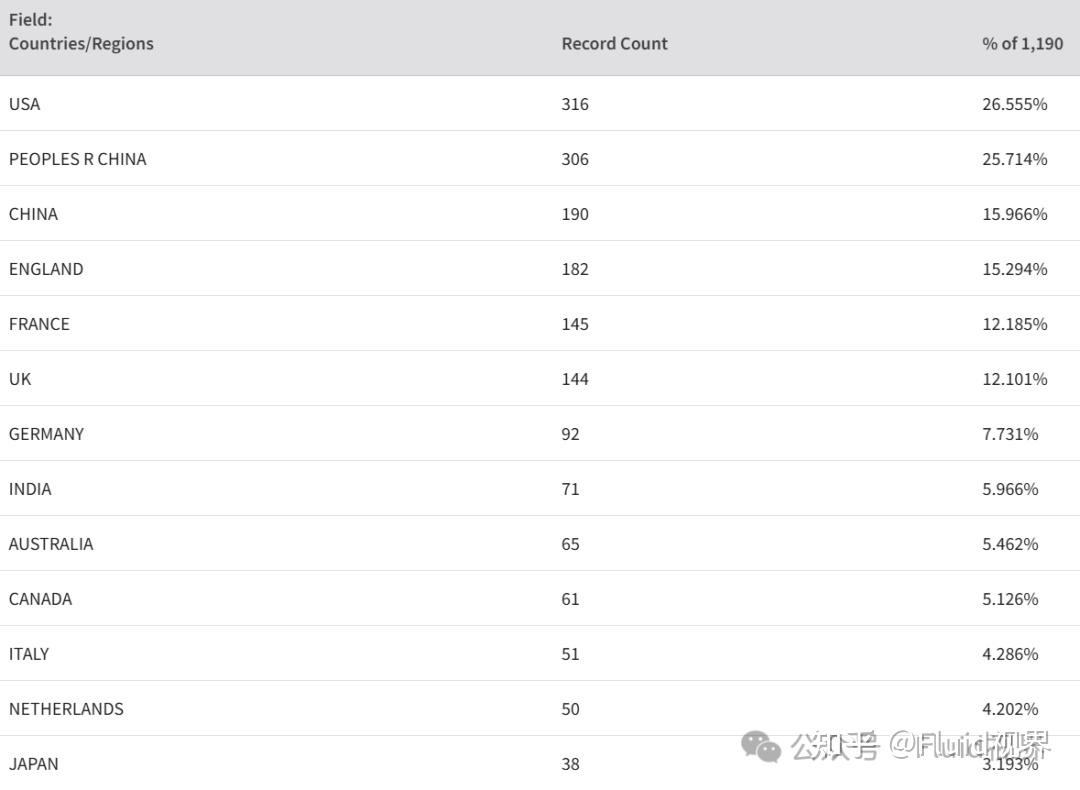The width and height of the screenshot is (1080, 790).
Task: Click AUSTRALIA's record count of 65
Action: 570,544
